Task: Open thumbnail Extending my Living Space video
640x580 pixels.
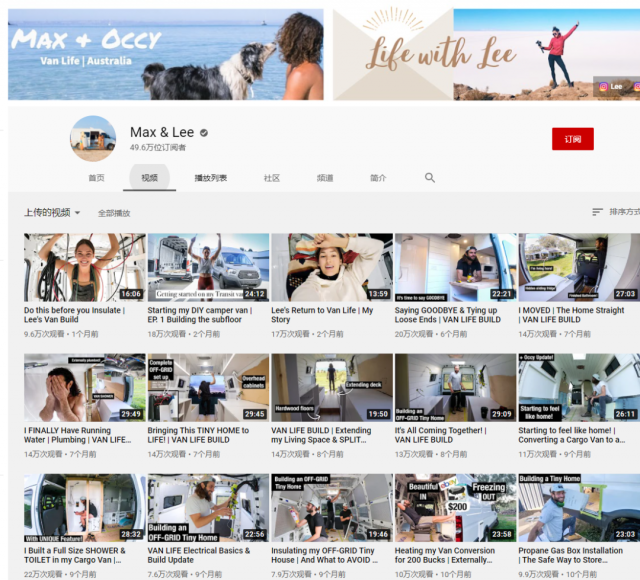Action: (332, 388)
